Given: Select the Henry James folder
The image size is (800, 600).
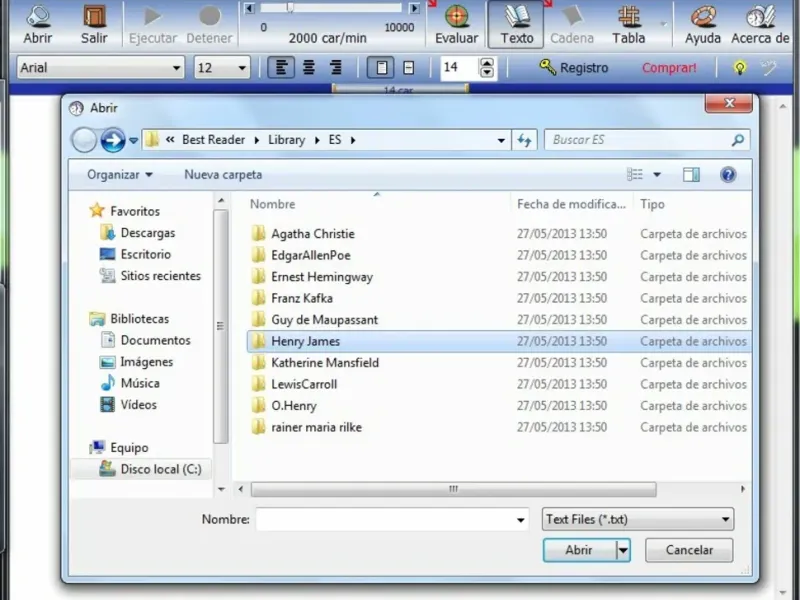Looking at the screenshot, I should click(498, 341).
